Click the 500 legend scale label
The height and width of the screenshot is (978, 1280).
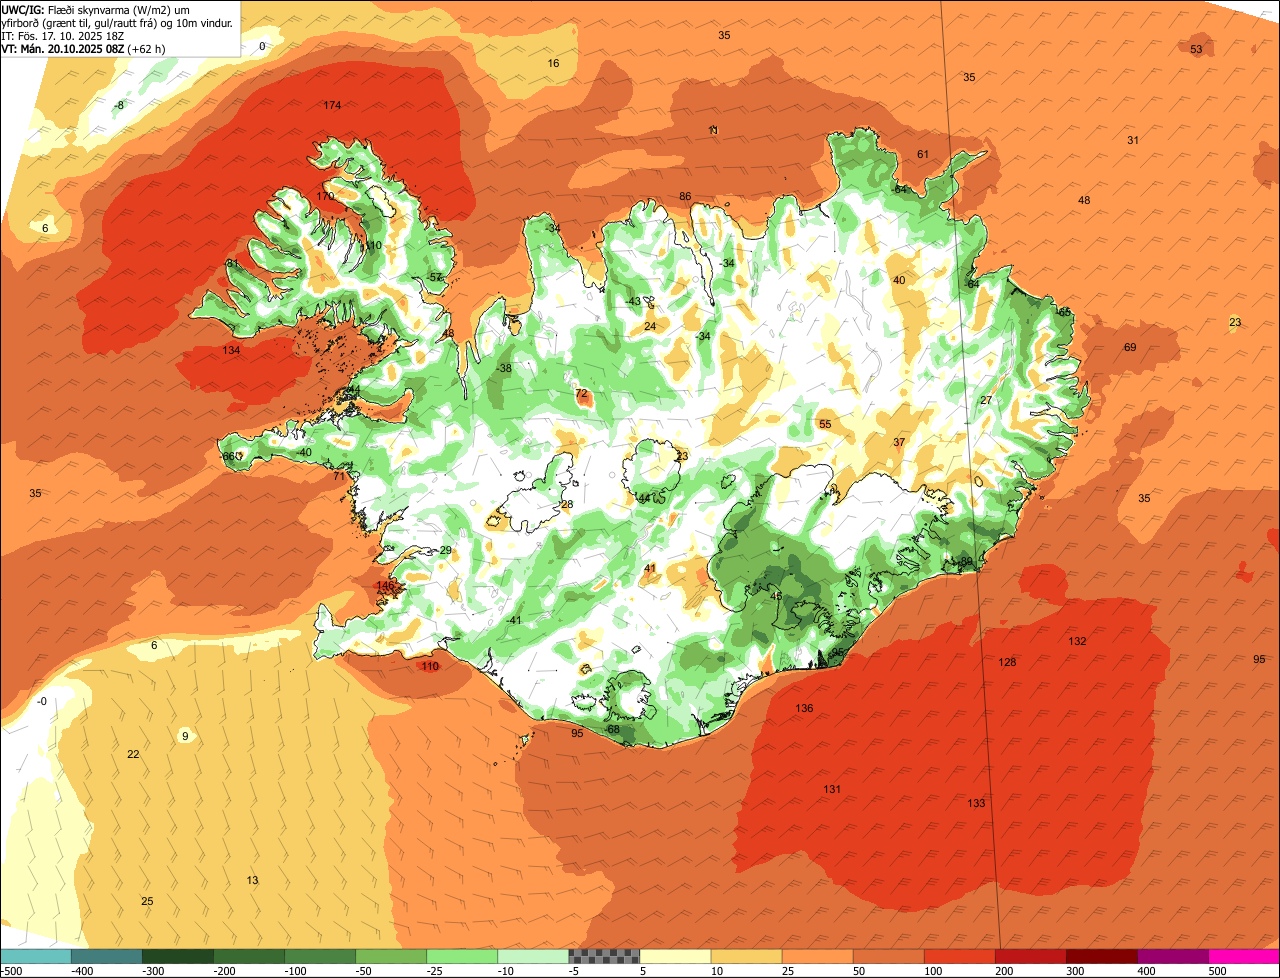coord(1218,970)
